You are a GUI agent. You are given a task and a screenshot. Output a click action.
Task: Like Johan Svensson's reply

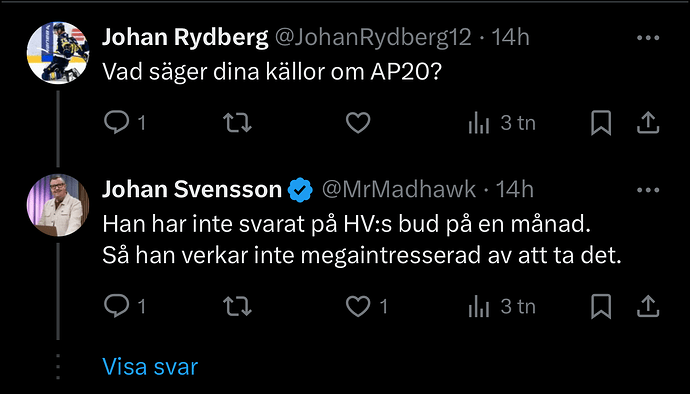point(358,306)
